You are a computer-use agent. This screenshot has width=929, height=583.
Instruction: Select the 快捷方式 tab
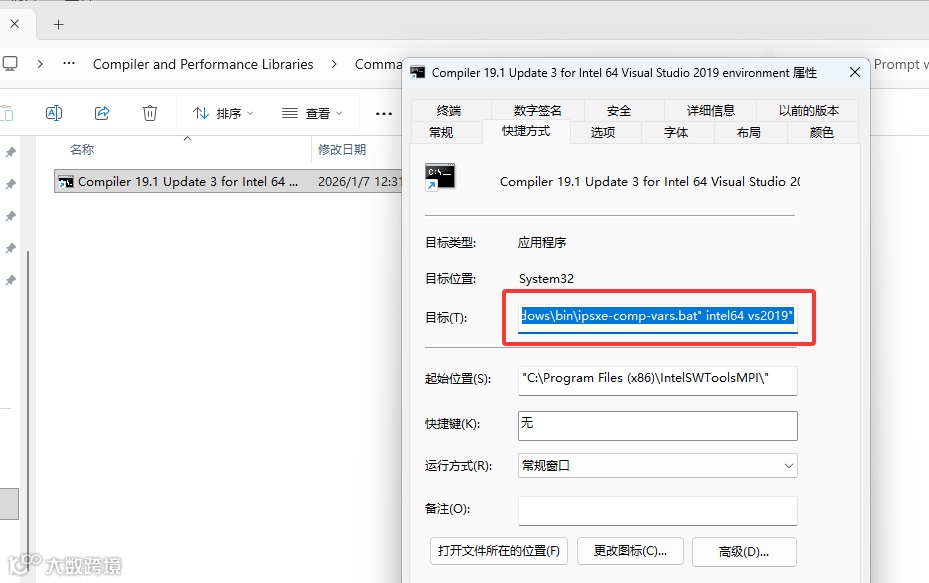pyautogui.click(x=526, y=131)
